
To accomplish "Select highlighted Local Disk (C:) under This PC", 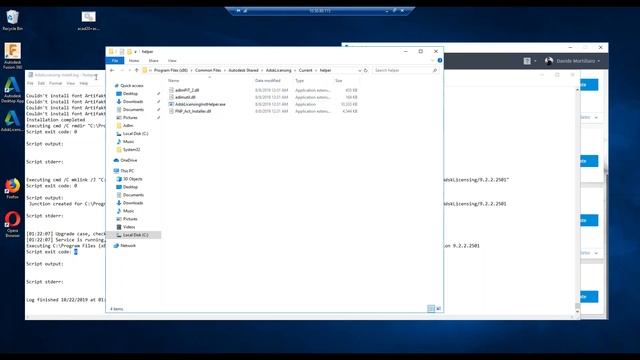I will pyautogui.click(x=133, y=235).
